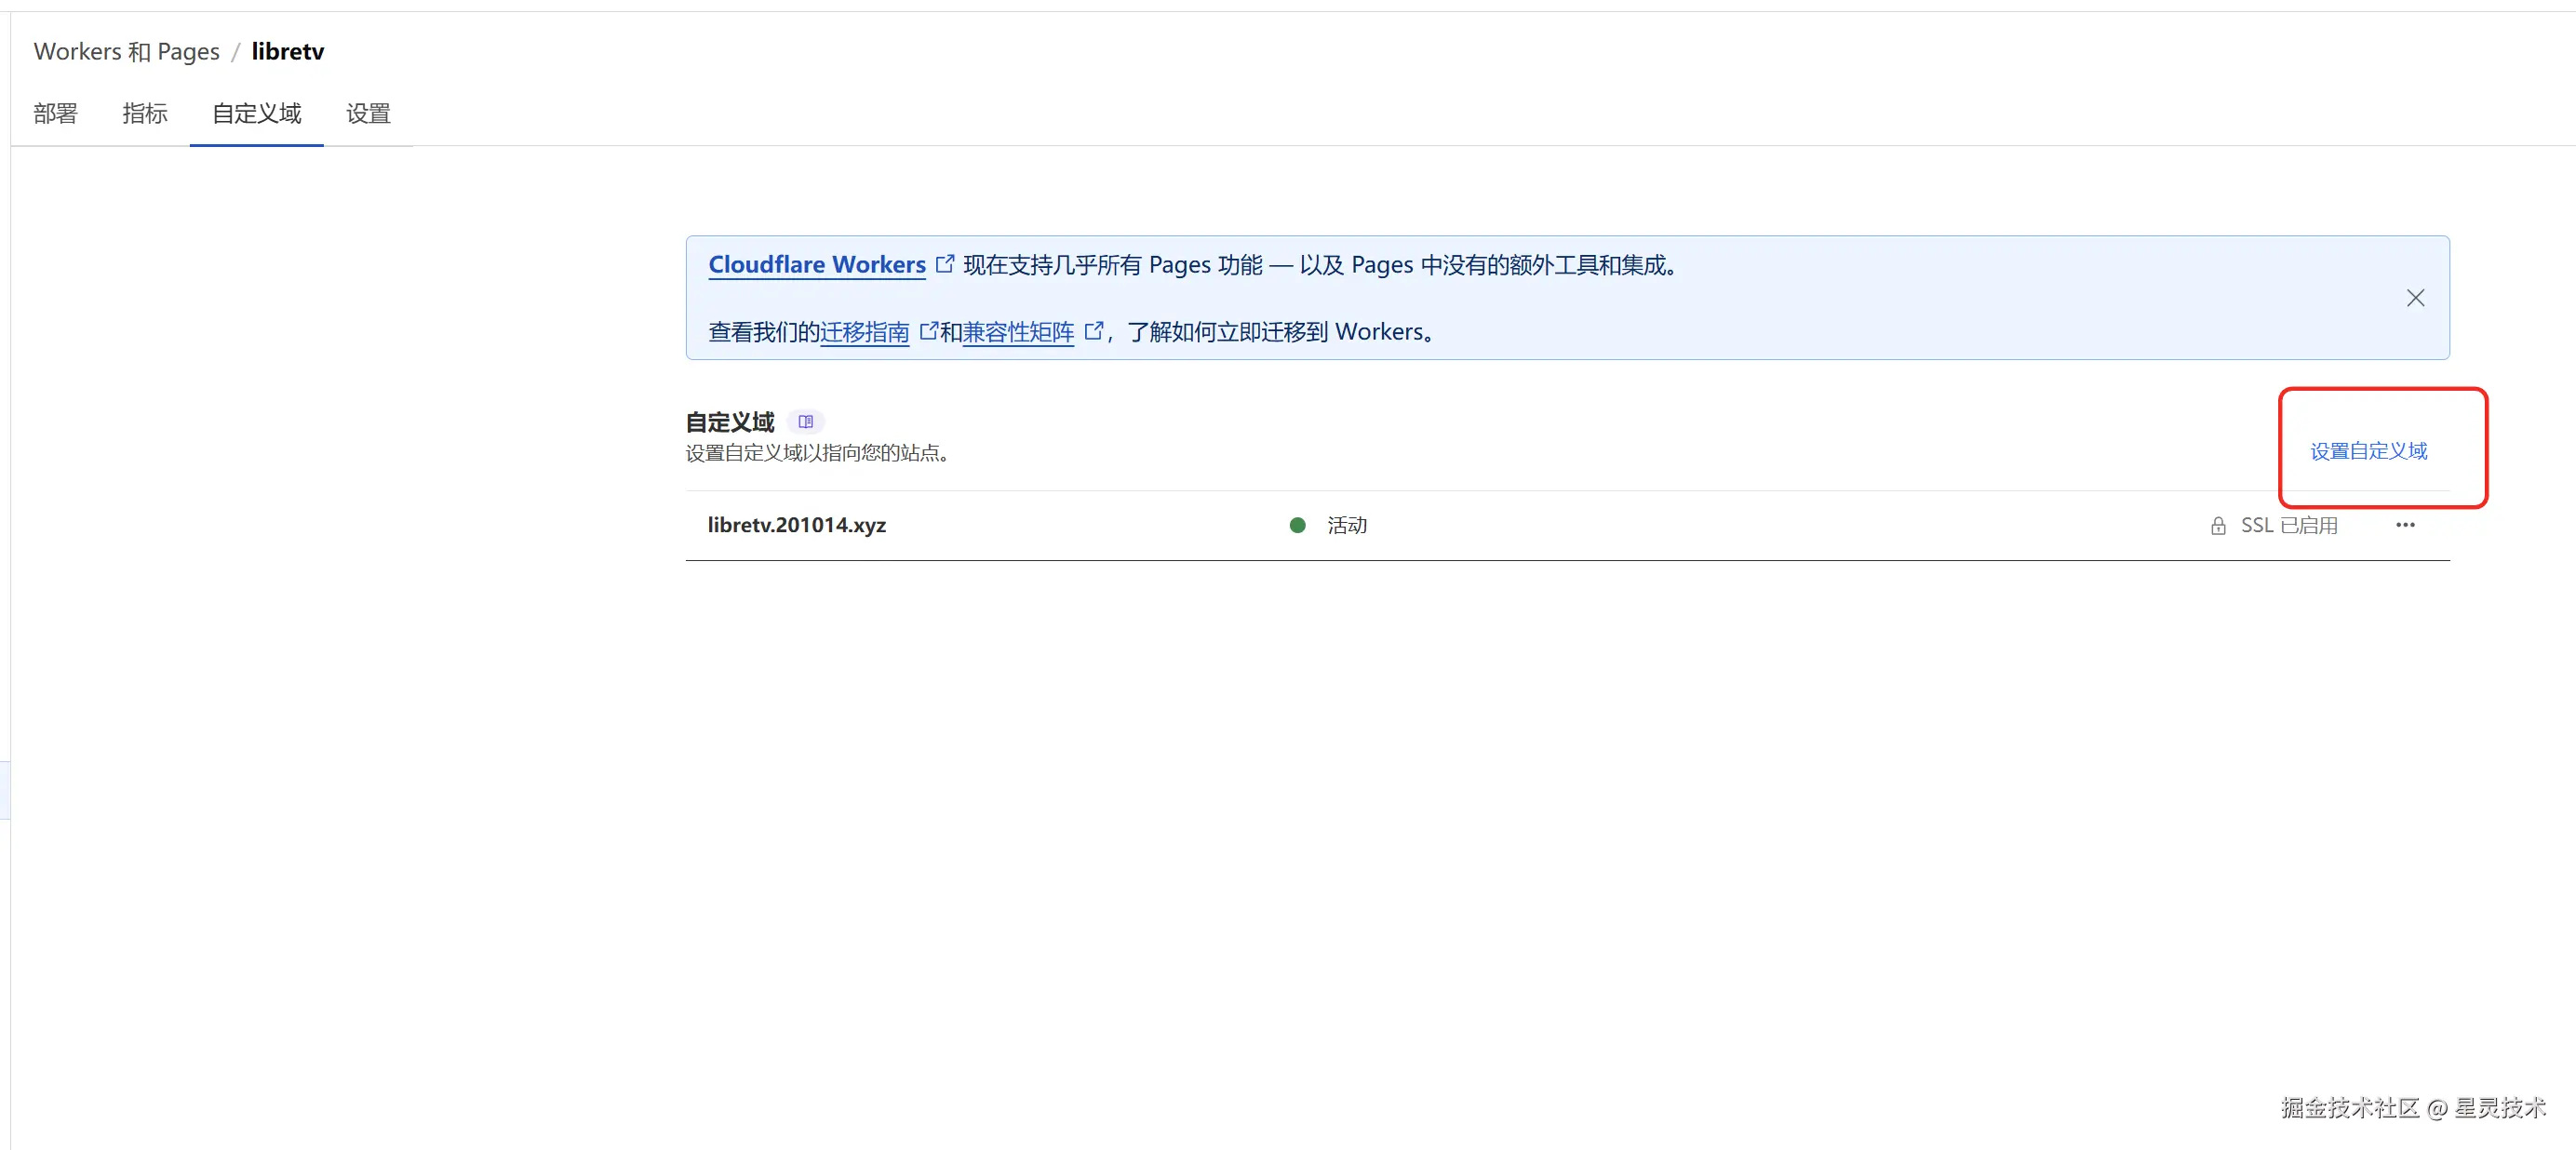Click external link icon after 兼容性矩阵
The width and height of the screenshot is (2576, 1150).
1093,331
